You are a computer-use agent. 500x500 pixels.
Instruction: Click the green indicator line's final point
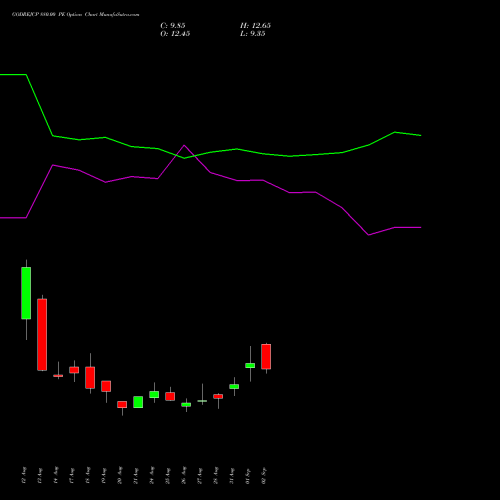421,135
